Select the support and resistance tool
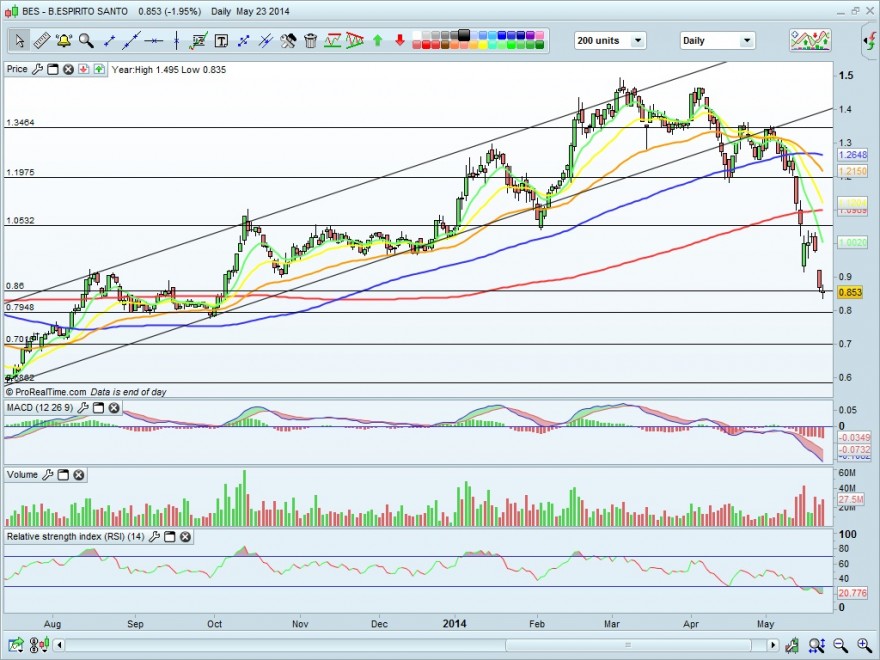 pos(332,40)
